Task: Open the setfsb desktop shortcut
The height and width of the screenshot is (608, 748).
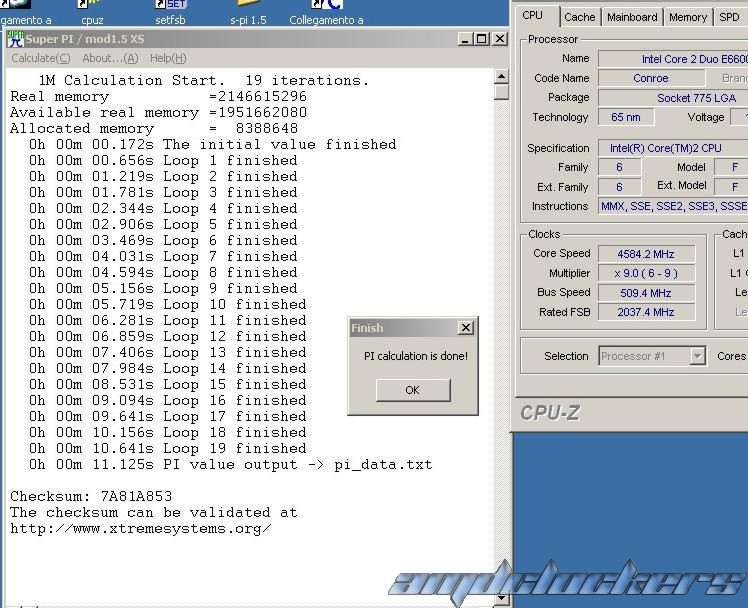Action: pyautogui.click(x=170, y=12)
